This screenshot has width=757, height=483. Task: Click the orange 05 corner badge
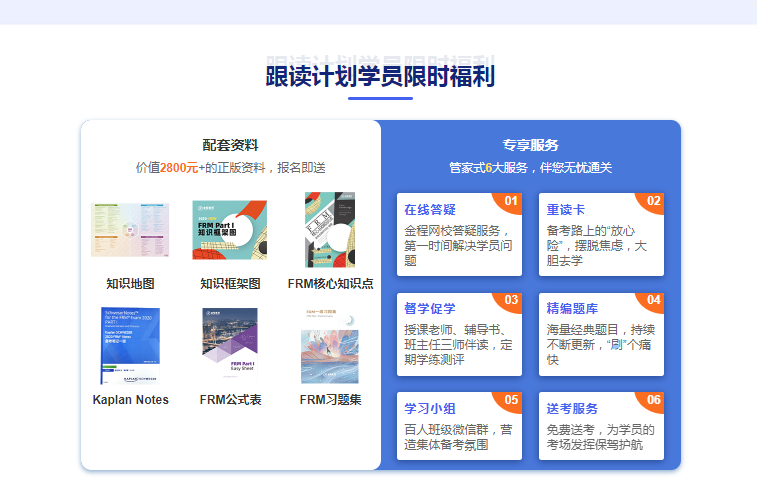click(510, 400)
